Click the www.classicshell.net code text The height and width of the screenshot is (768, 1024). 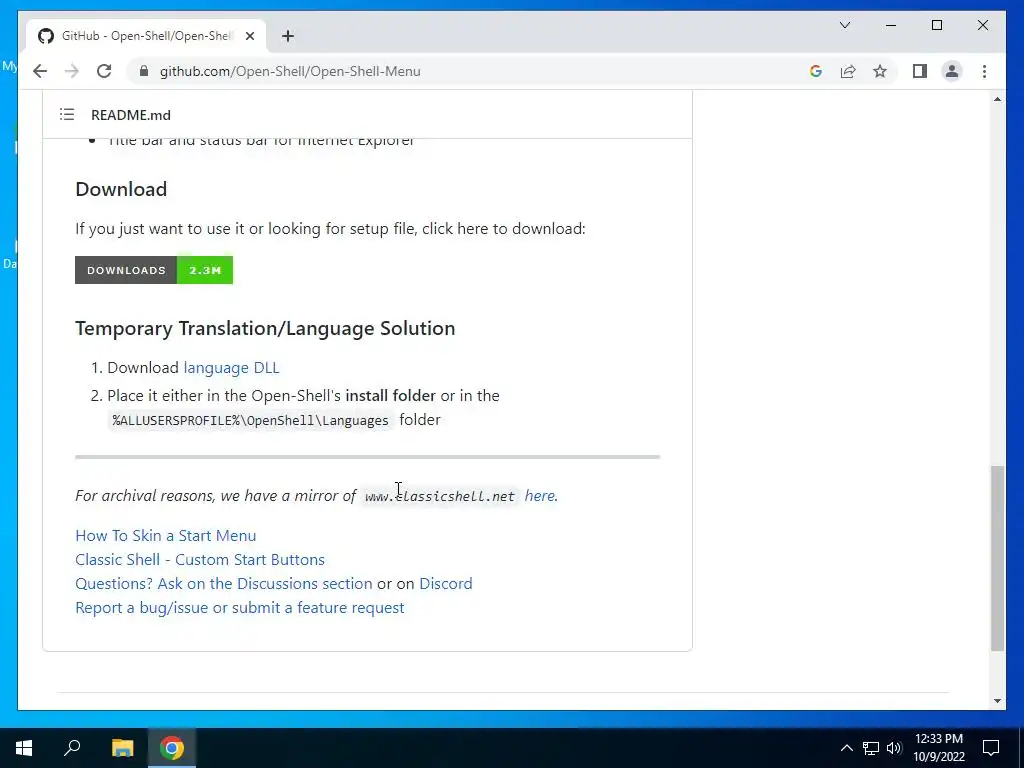[x=440, y=496]
